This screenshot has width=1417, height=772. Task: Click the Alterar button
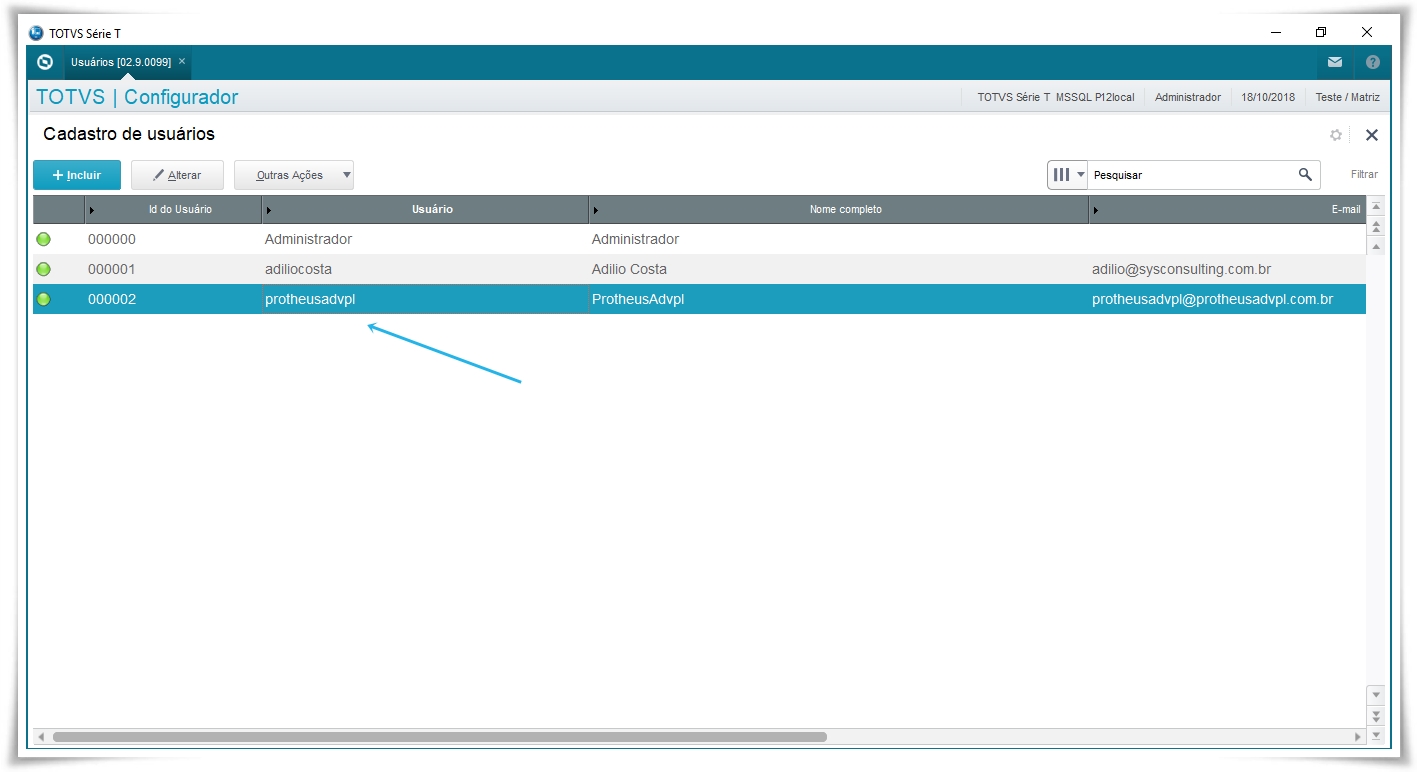(177, 175)
